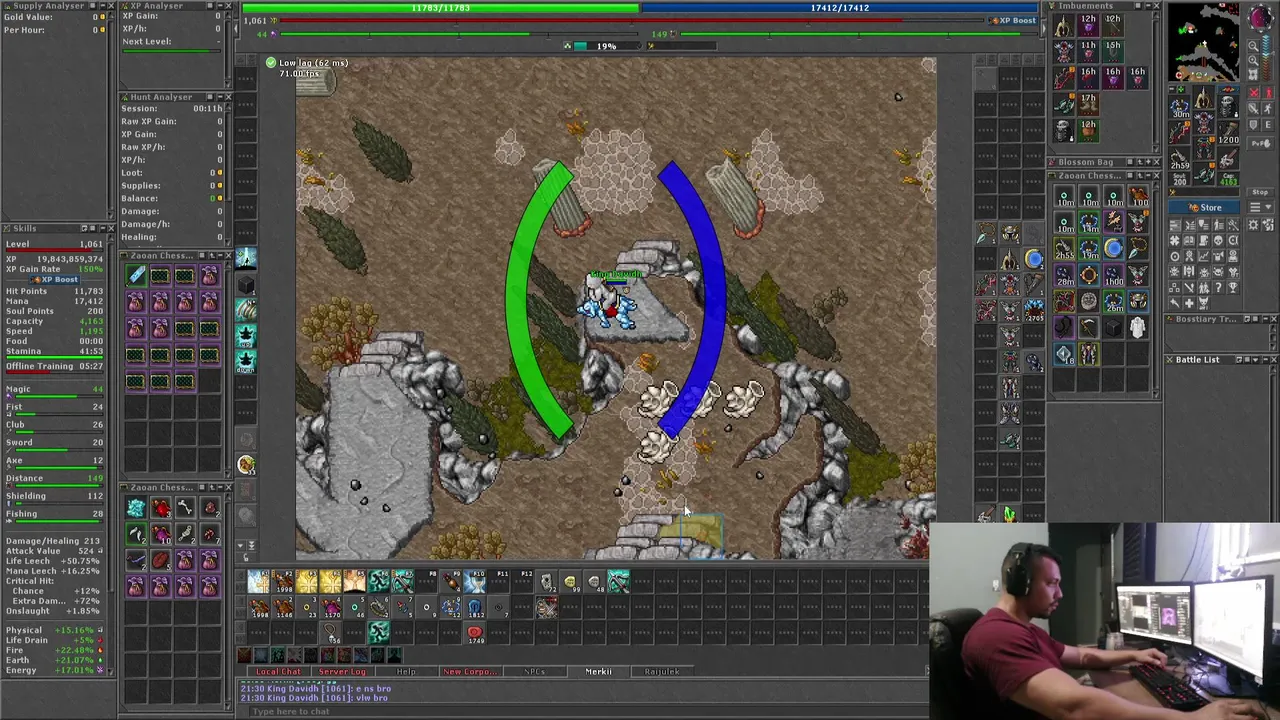Click the minimap compass rose

1261,18
